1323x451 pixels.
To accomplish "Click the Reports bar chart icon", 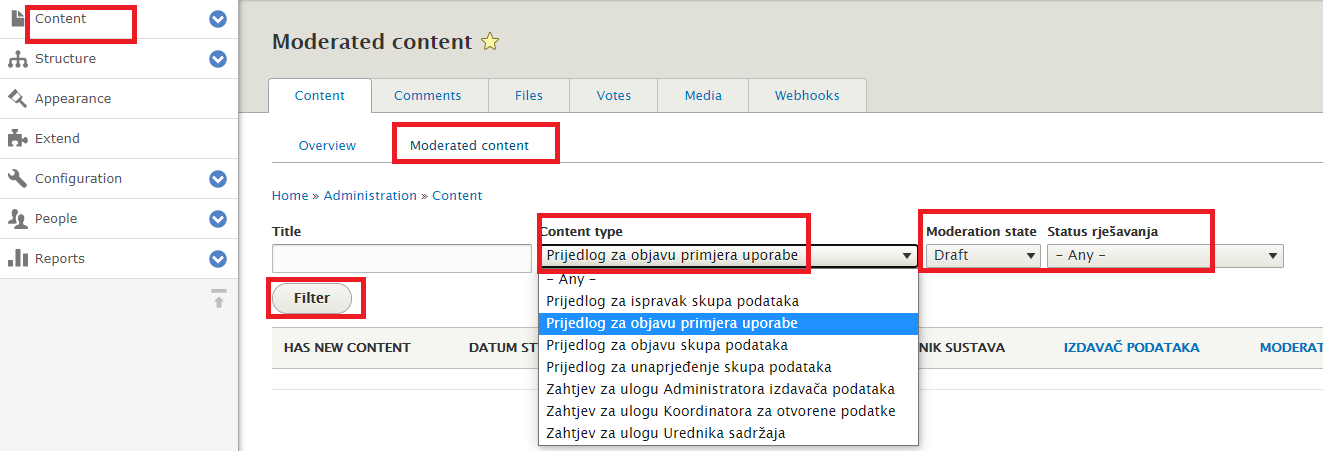I will point(17,259).
